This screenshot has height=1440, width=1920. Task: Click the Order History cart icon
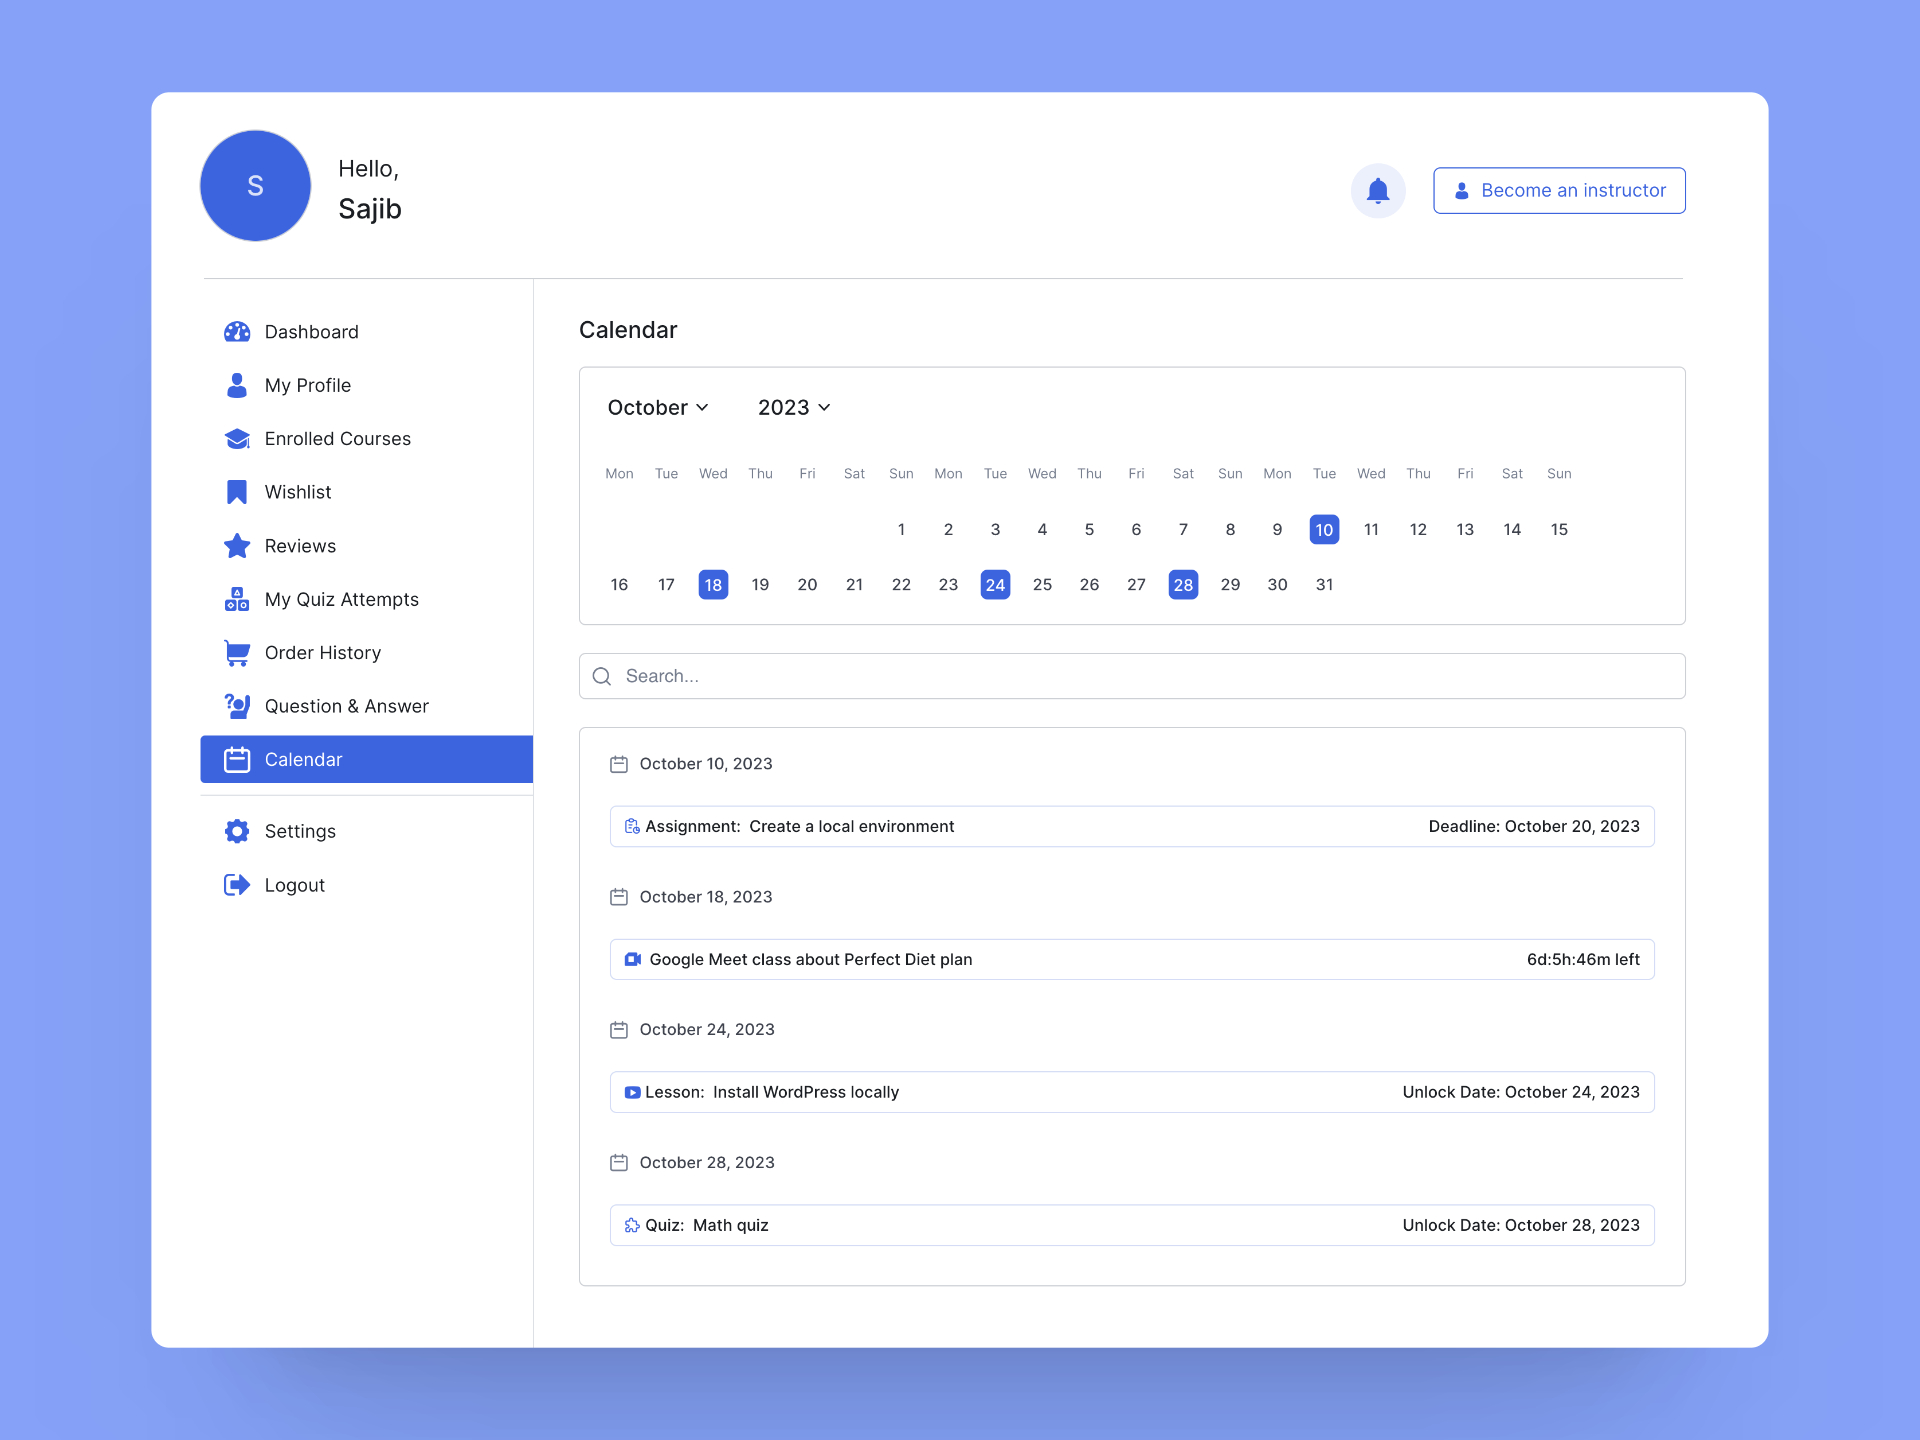coord(239,652)
